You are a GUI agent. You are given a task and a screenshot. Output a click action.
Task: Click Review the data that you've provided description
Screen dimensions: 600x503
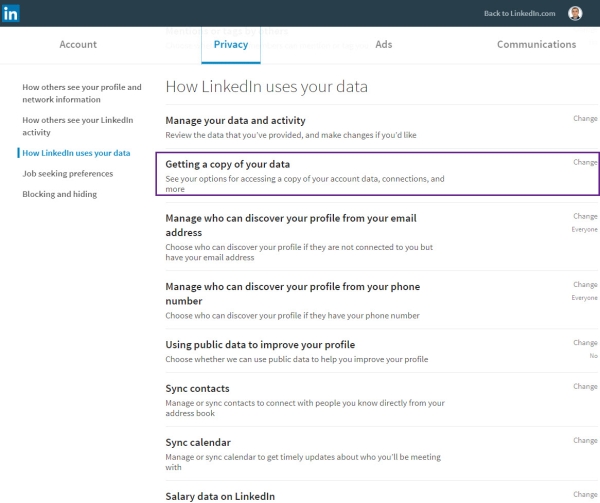pos(291,135)
